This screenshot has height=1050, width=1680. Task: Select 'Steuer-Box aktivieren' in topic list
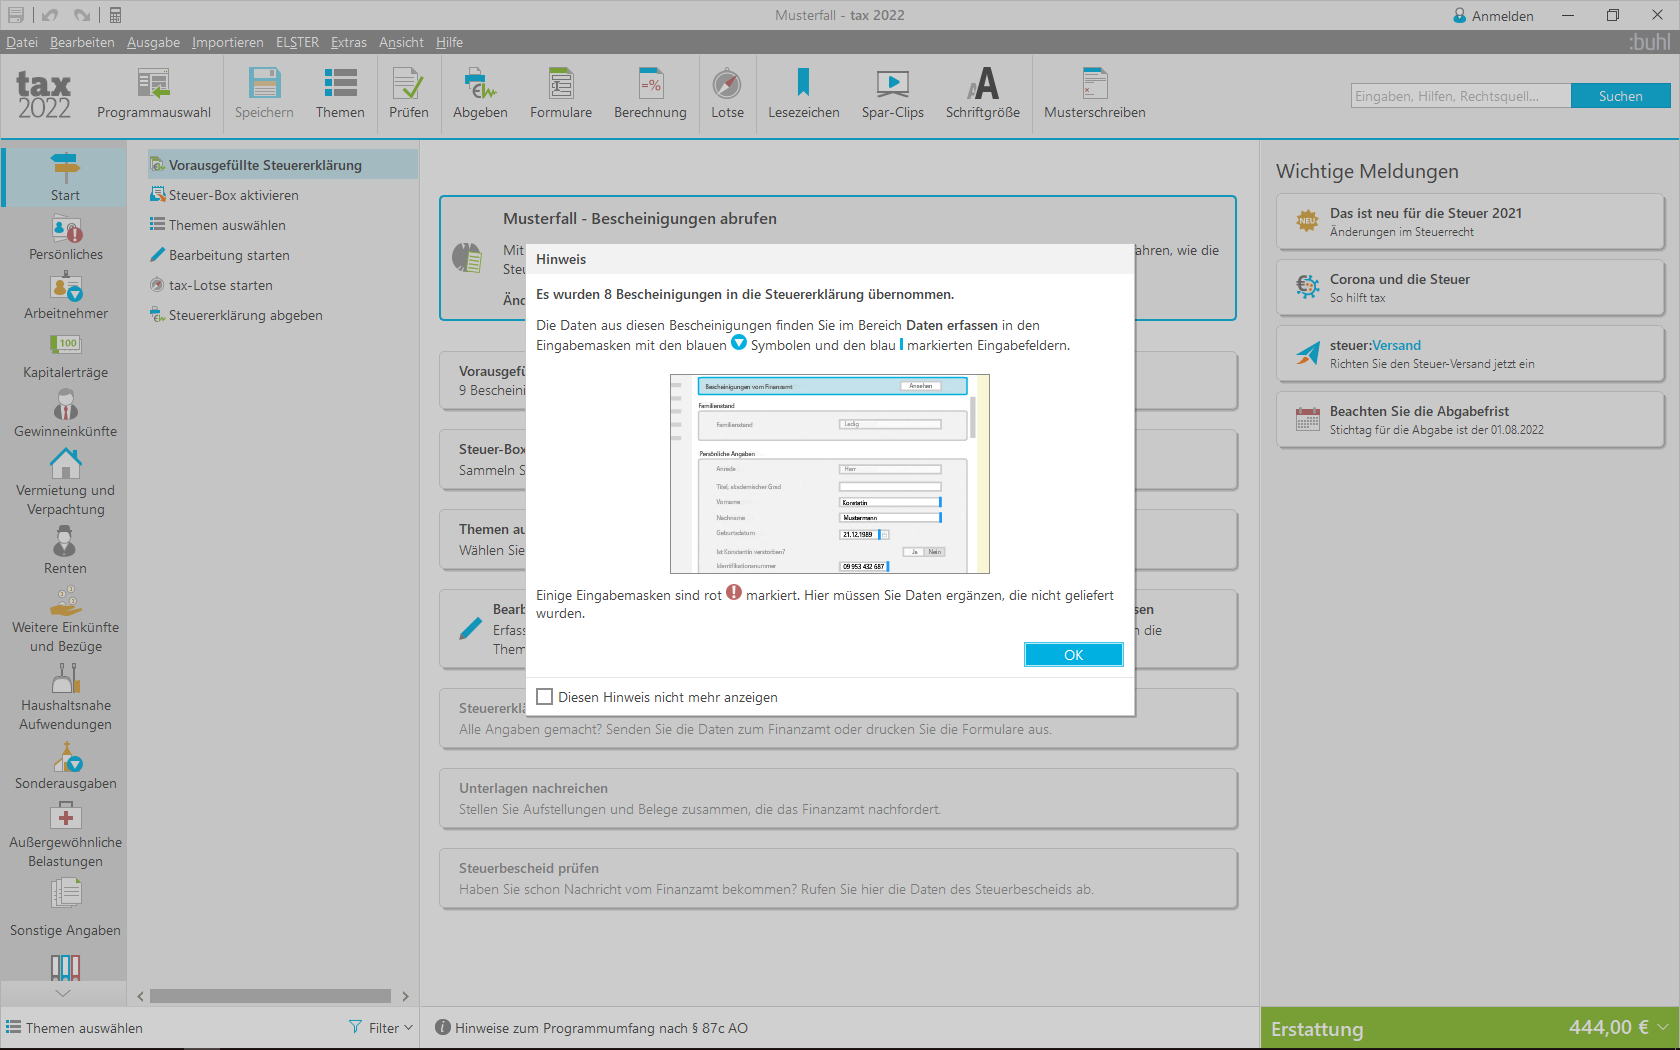(x=233, y=195)
